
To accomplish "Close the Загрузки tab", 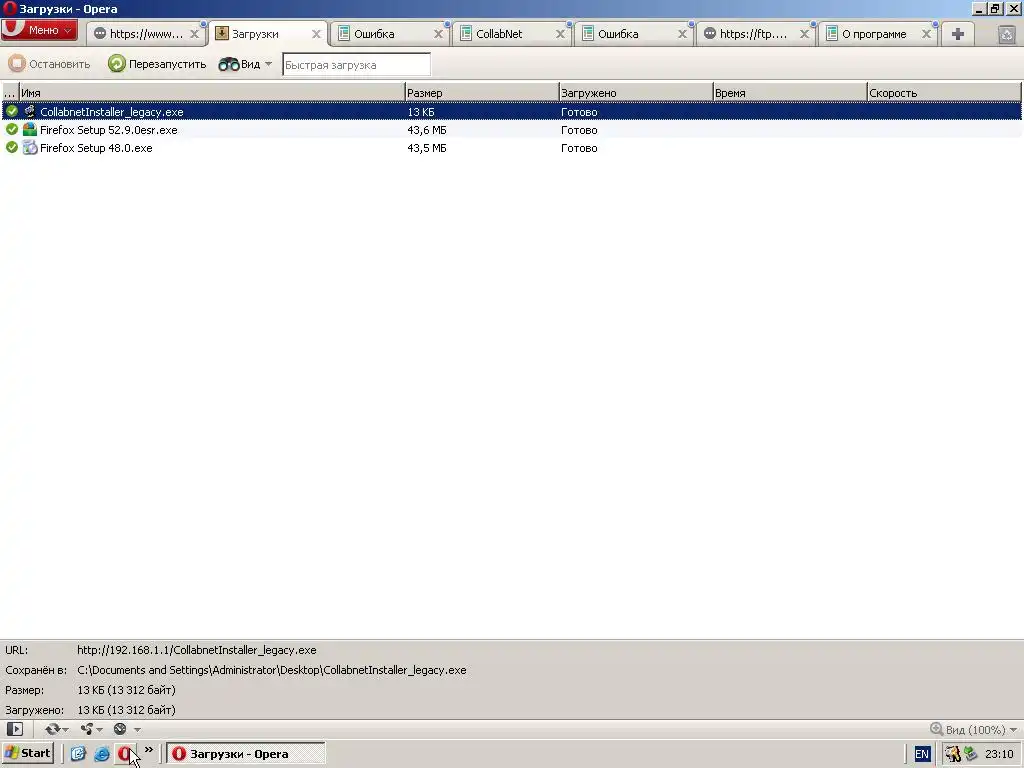I will coord(316,34).
